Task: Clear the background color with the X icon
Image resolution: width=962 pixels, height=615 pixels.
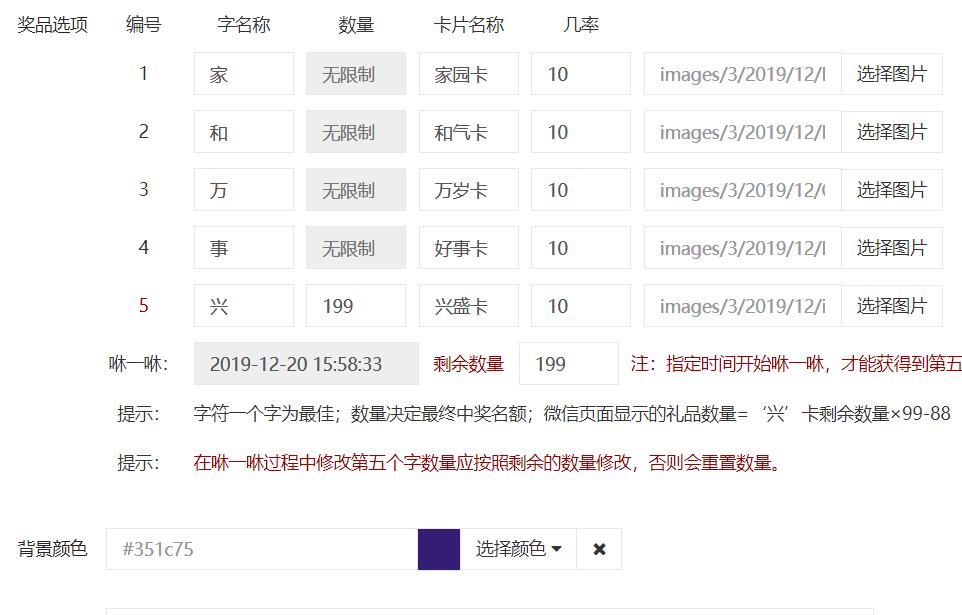Action: tap(599, 549)
